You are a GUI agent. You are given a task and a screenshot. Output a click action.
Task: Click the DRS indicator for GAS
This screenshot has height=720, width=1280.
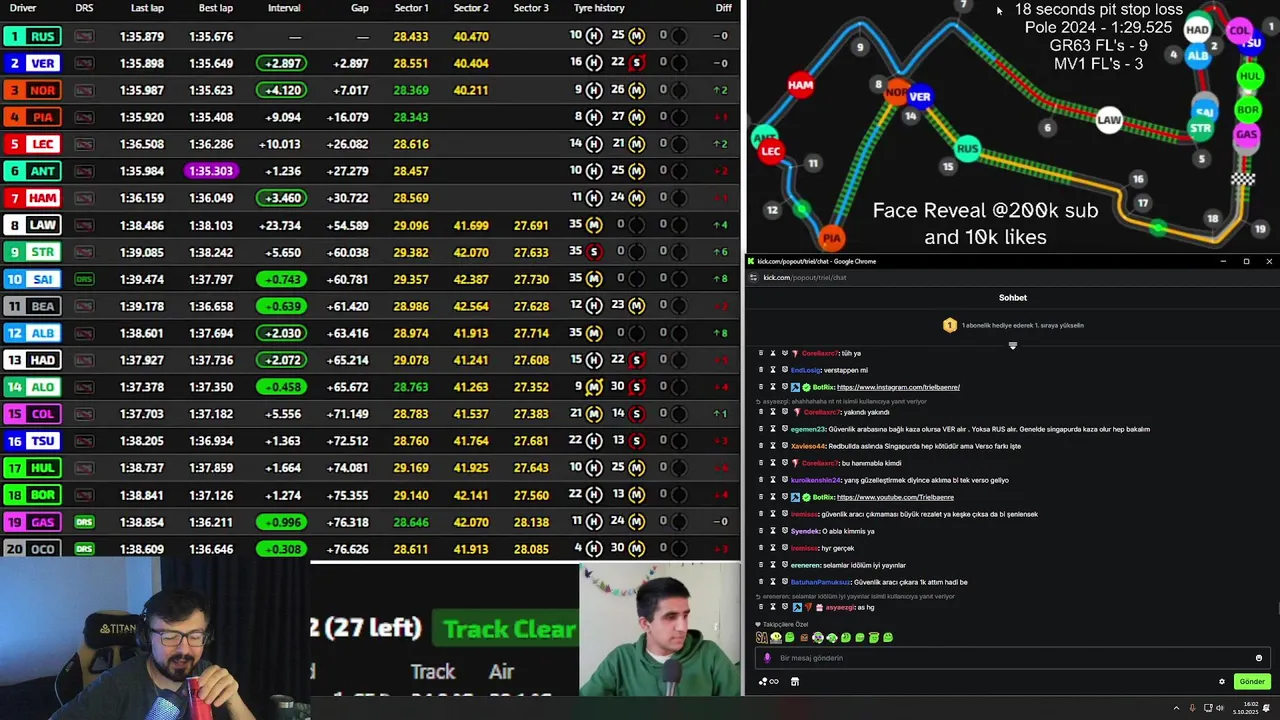click(x=84, y=522)
